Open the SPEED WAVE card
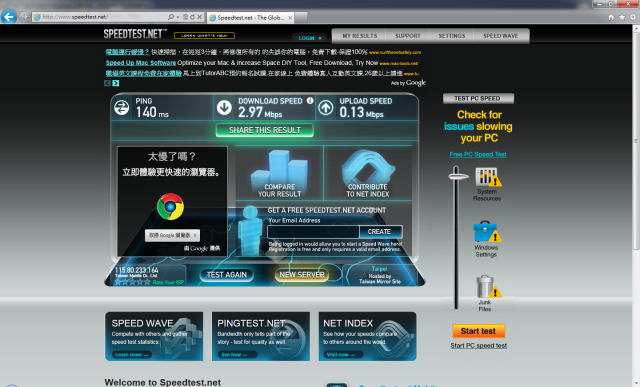The height and width of the screenshot is (387, 640). [x=154, y=336]
